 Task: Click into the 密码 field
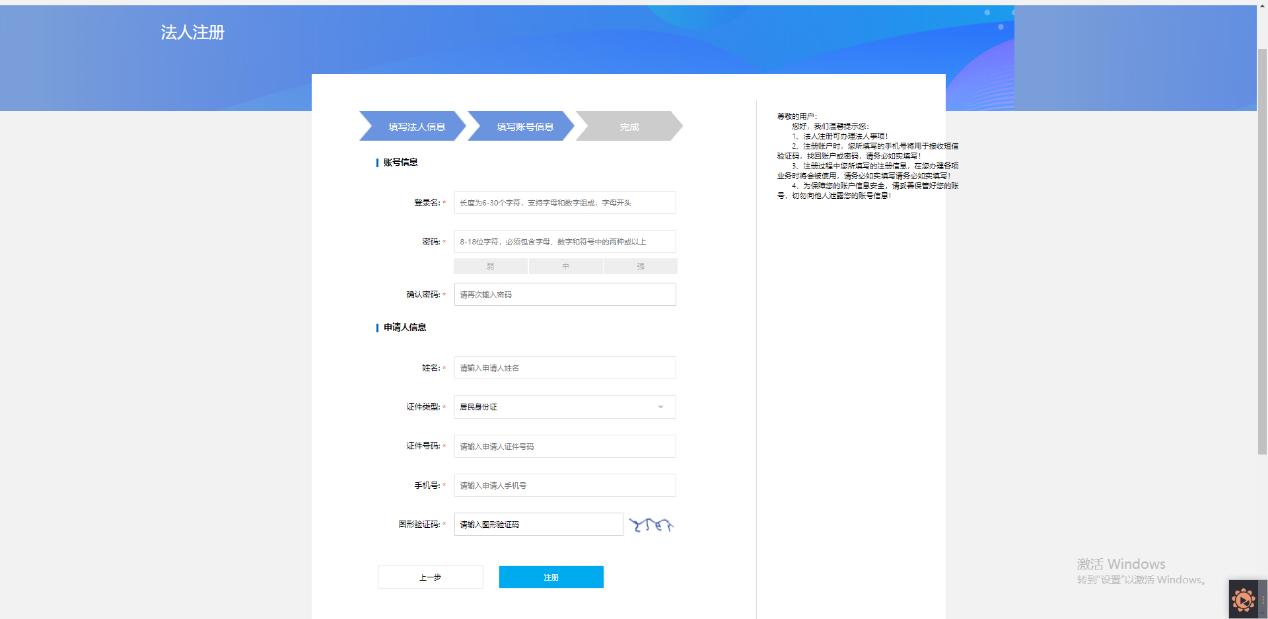pyautogui.click(x=564, y=242)
